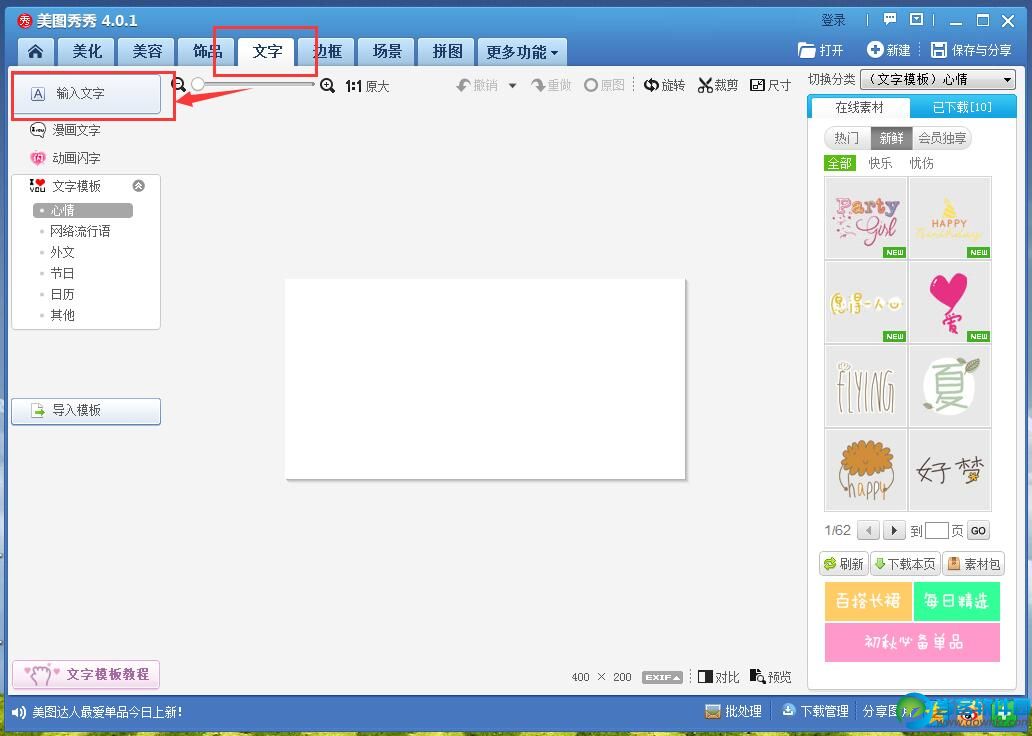
Task: Click the 新建 new canvas button
Action: click(x=889, y=50)
